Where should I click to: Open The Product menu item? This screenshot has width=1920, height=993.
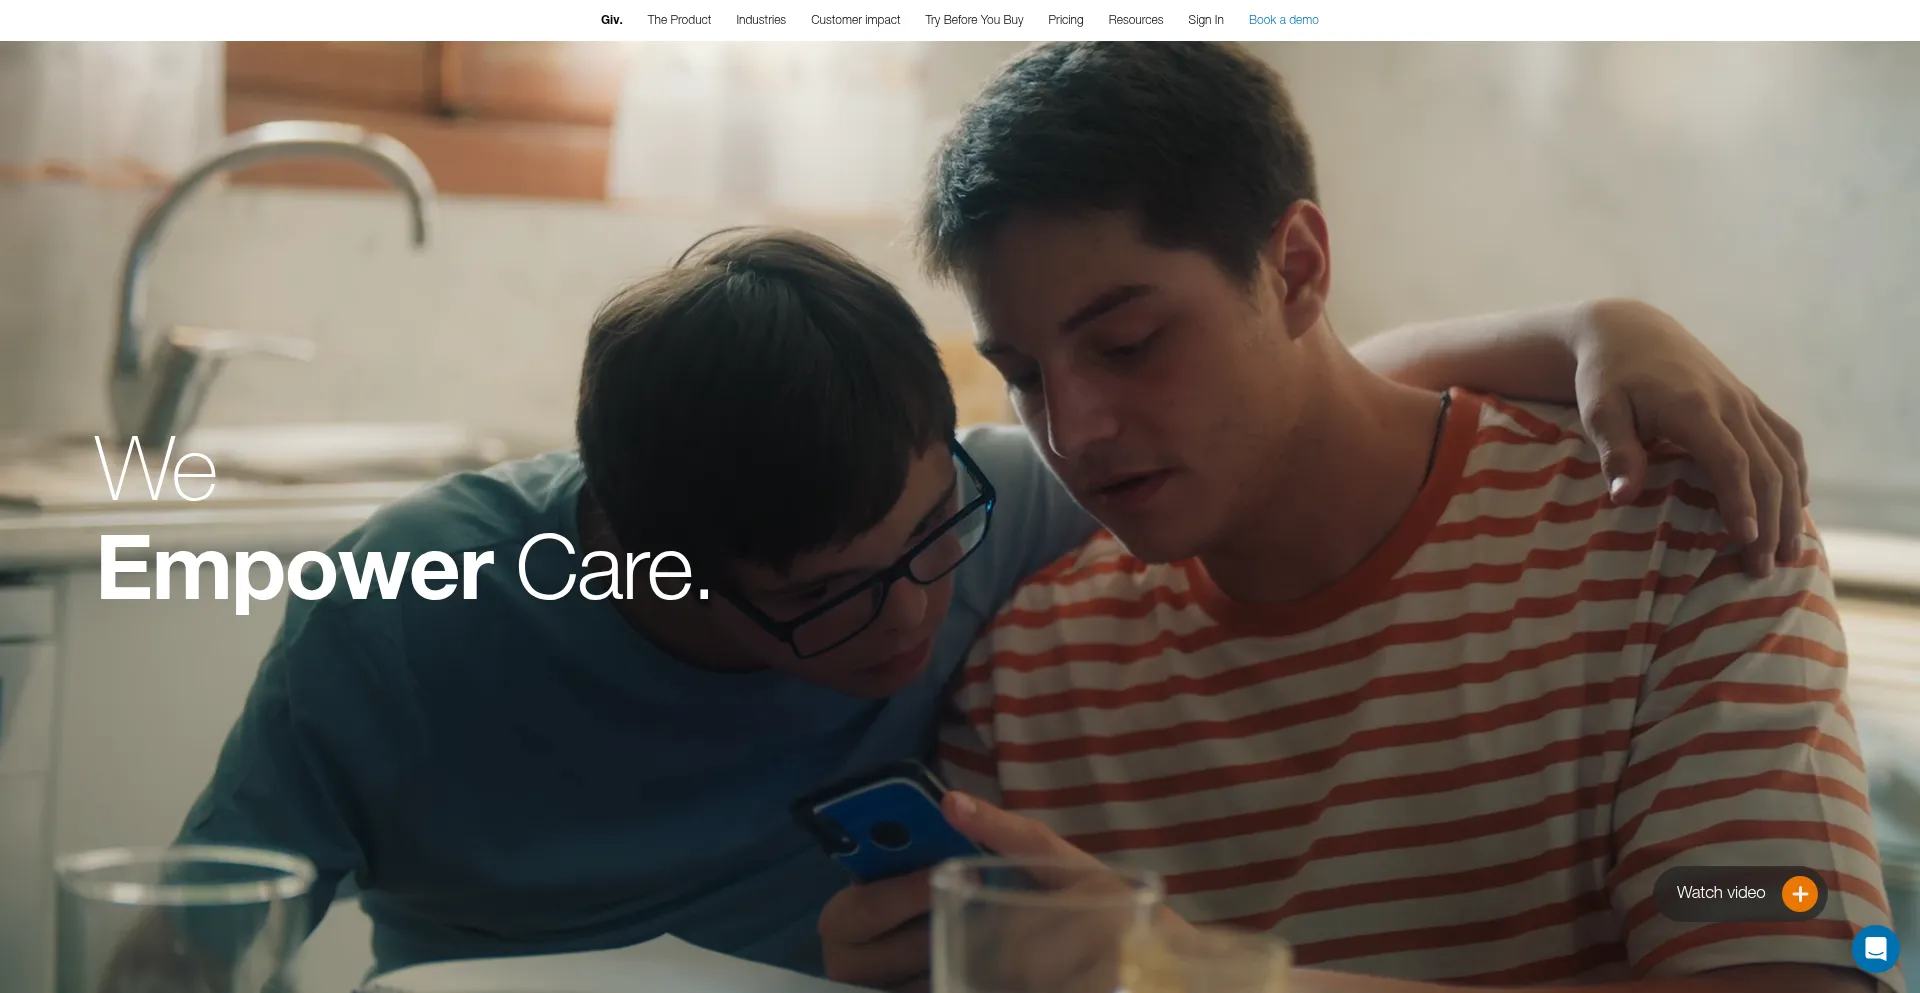tap(679, 20)
